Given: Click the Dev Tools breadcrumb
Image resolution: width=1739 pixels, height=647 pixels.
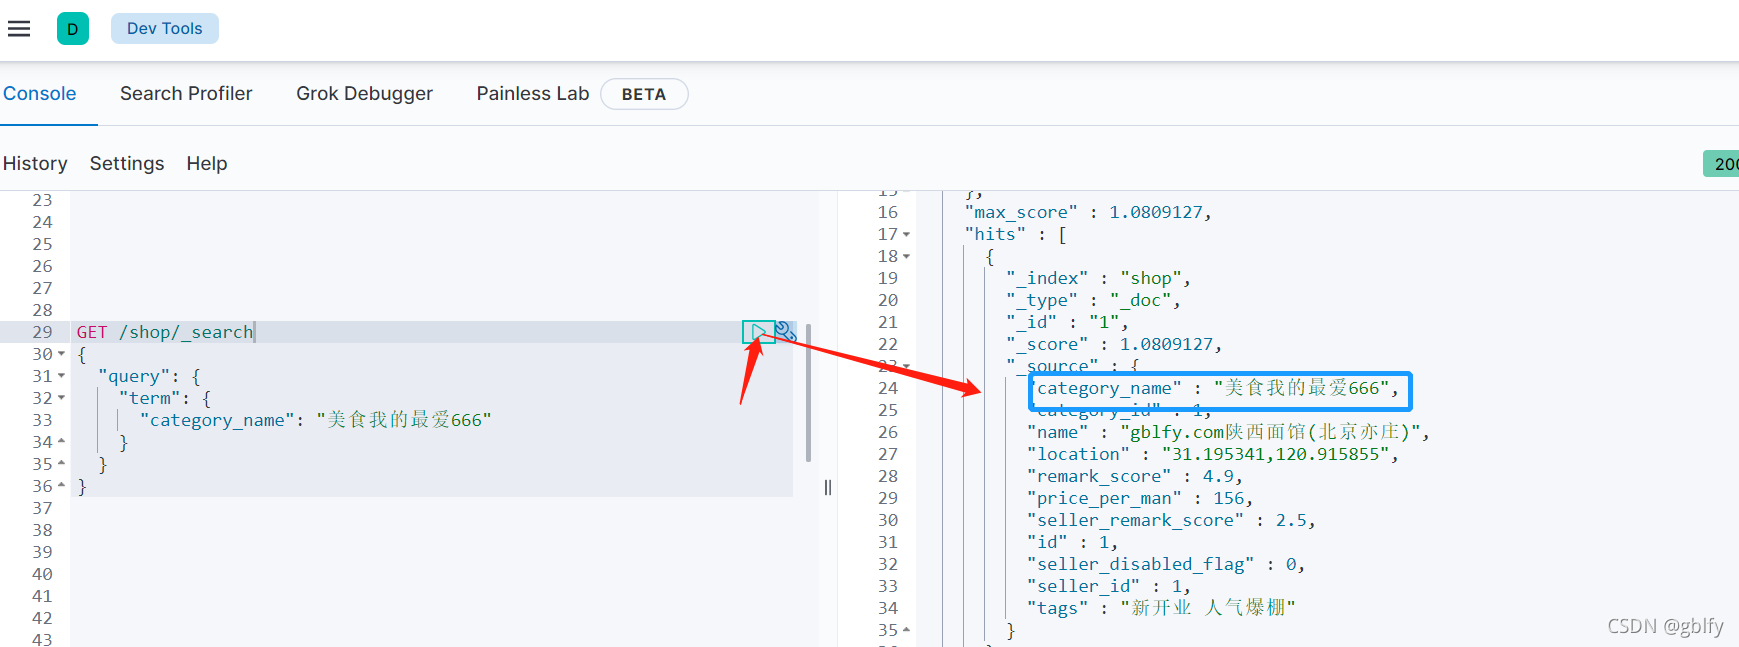Looking at the screenshot, I should click(x=165, y=29).
